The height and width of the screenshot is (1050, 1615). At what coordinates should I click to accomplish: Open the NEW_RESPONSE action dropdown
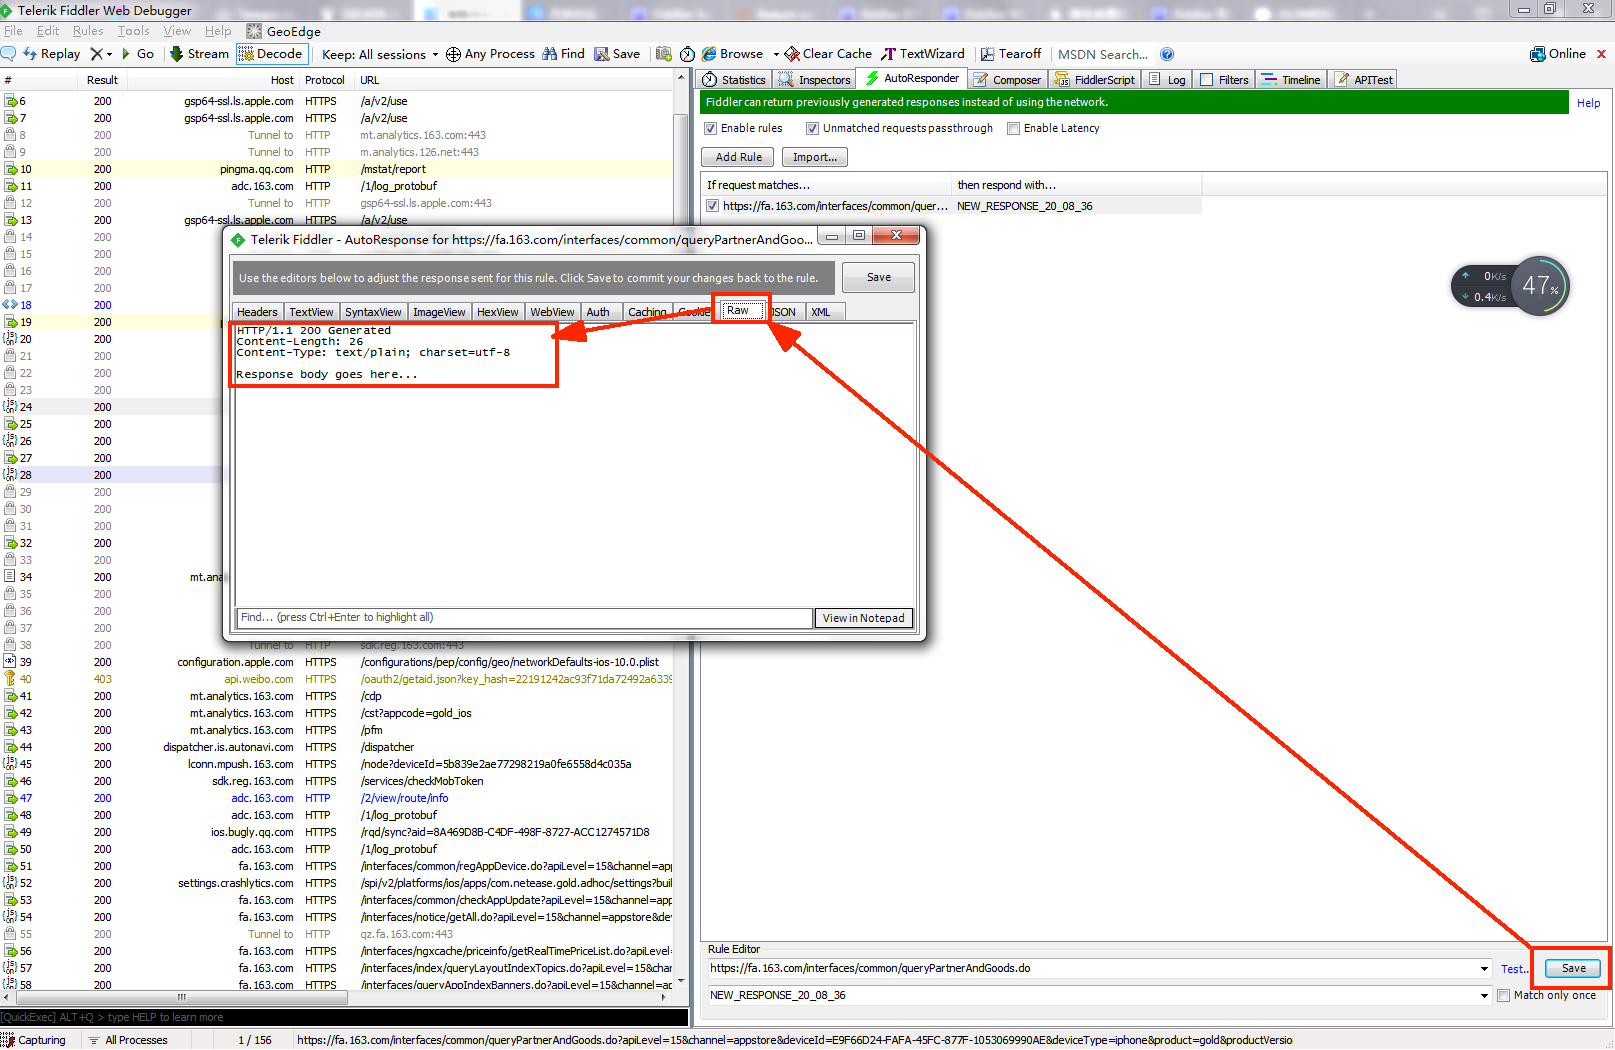pyautogui.click(x=1484, y=995)
